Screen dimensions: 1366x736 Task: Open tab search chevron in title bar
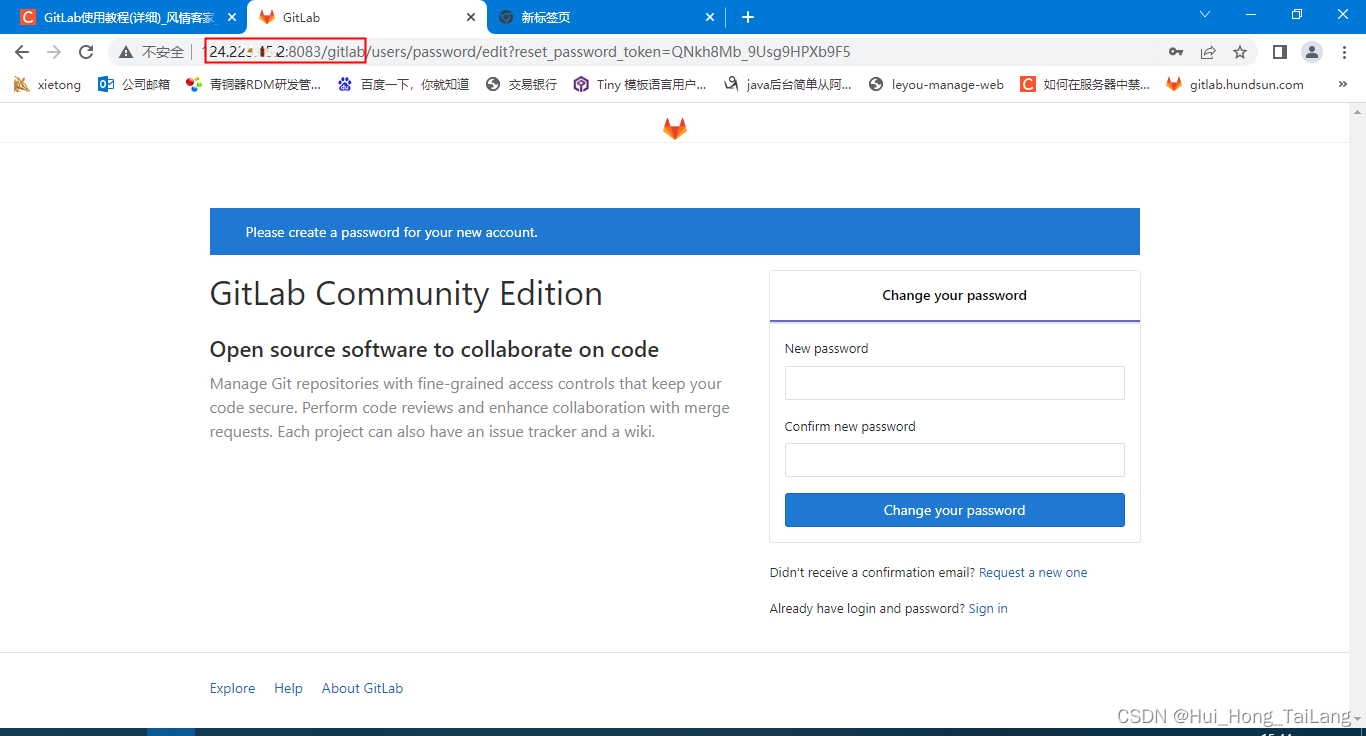click(x=1205, y=14)
